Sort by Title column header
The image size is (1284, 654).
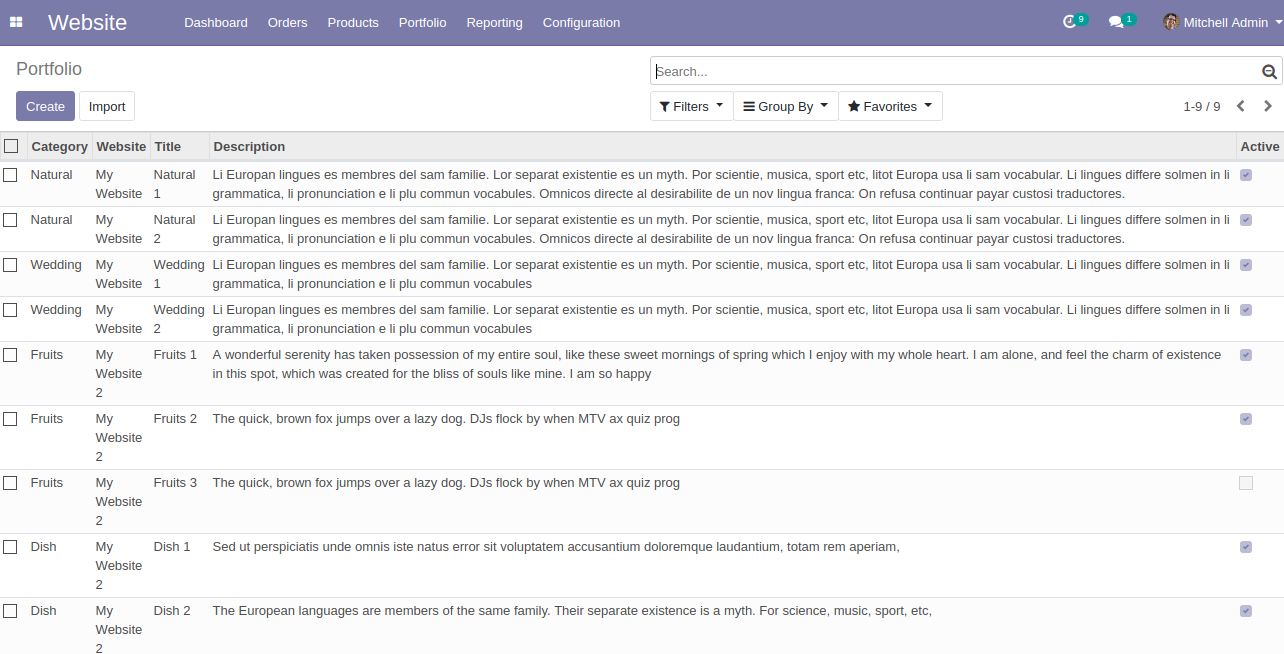(180, 146)
